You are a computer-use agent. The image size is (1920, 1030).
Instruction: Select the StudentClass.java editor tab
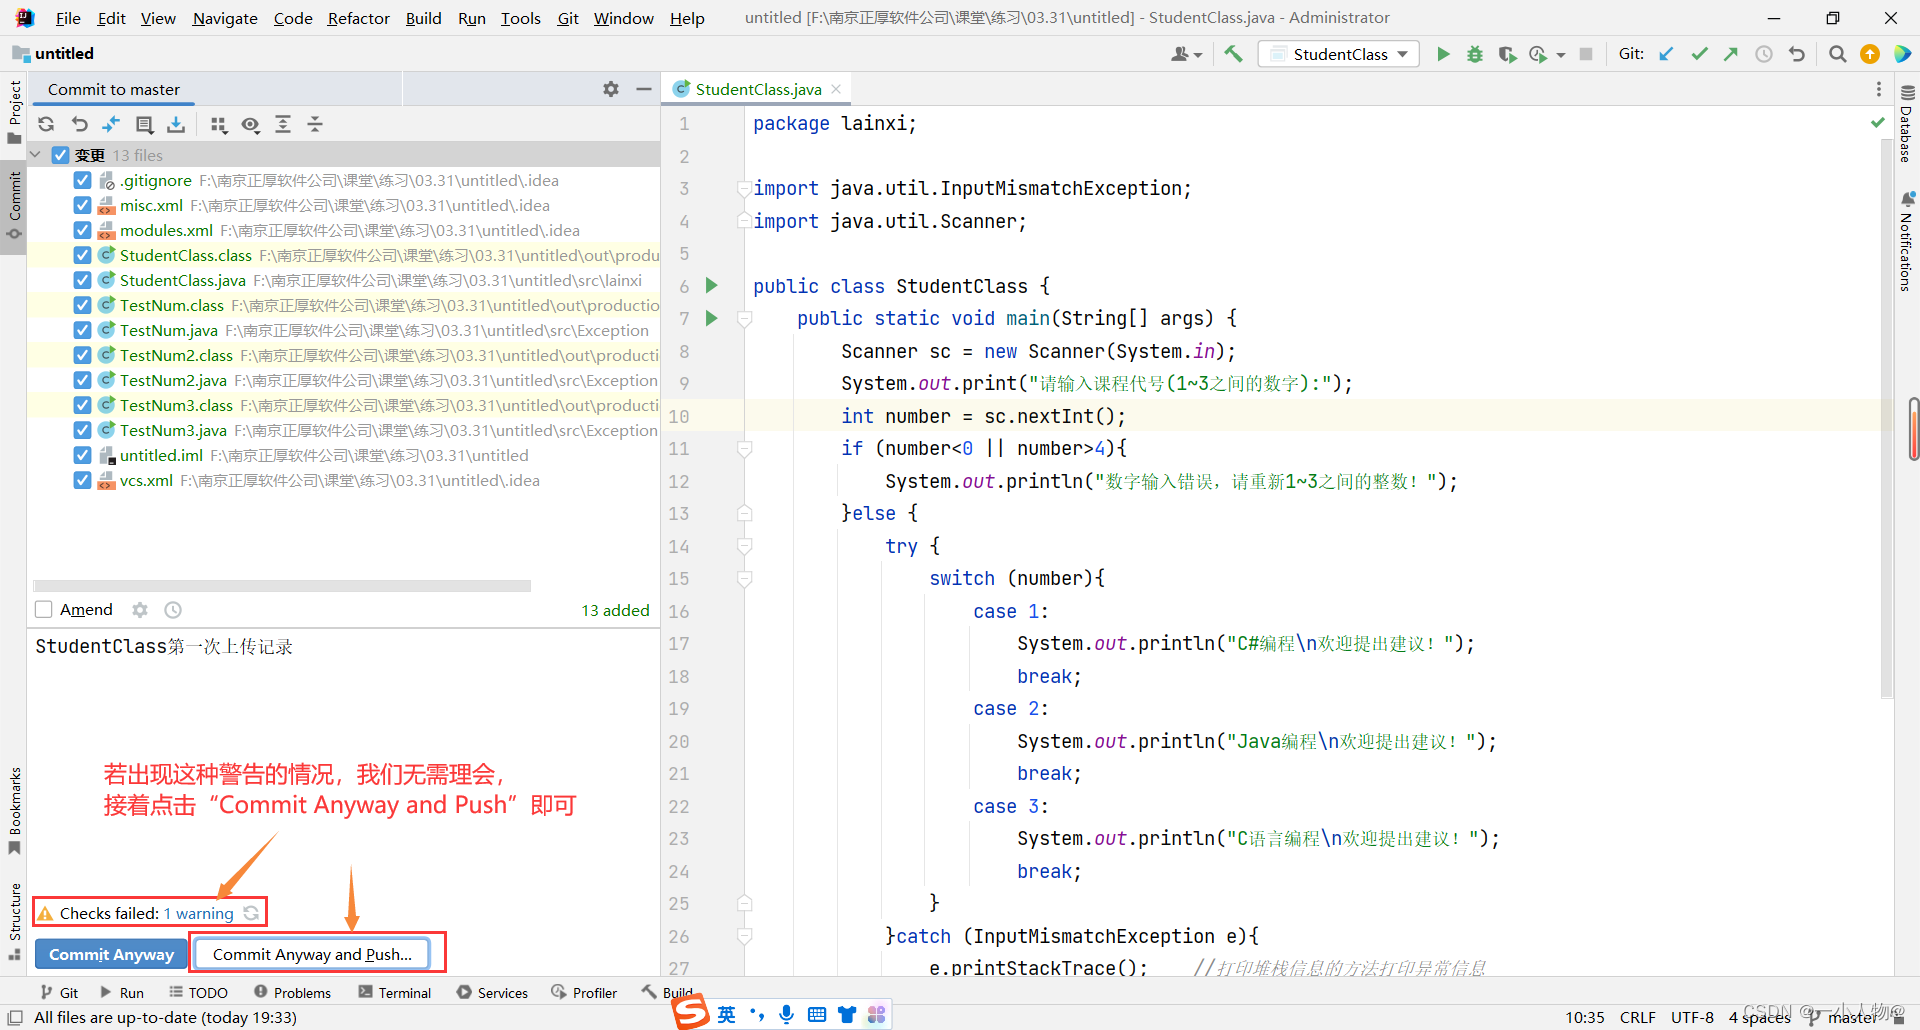click(x=758, y=89)
